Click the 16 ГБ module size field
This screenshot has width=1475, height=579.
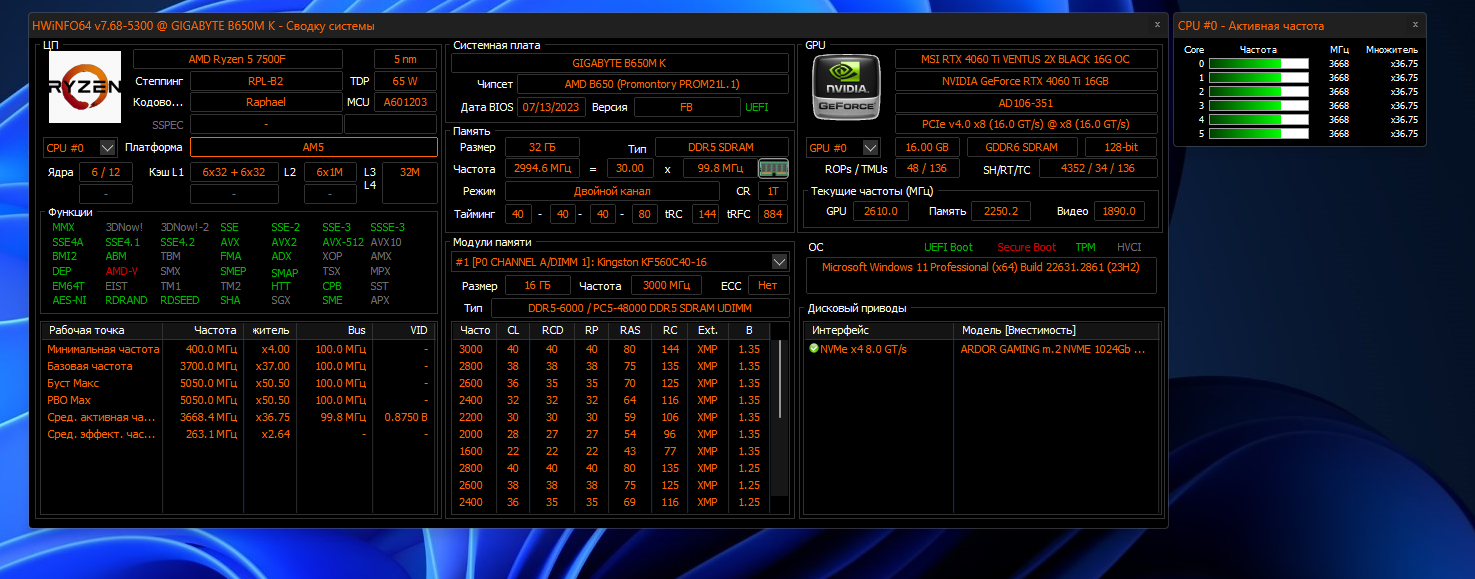point(536,286)
